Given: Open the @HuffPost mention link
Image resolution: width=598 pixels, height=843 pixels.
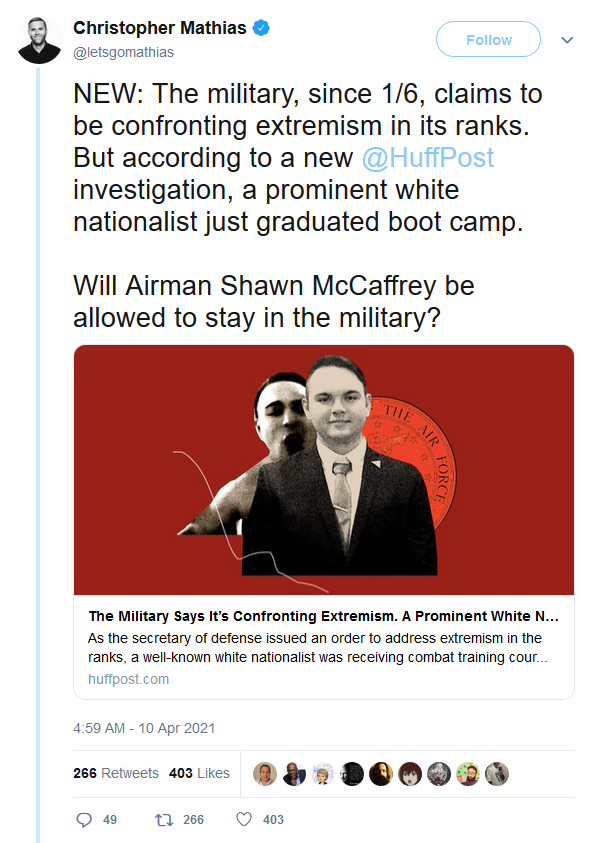Looking at the screenshot, I should point(428,158).
